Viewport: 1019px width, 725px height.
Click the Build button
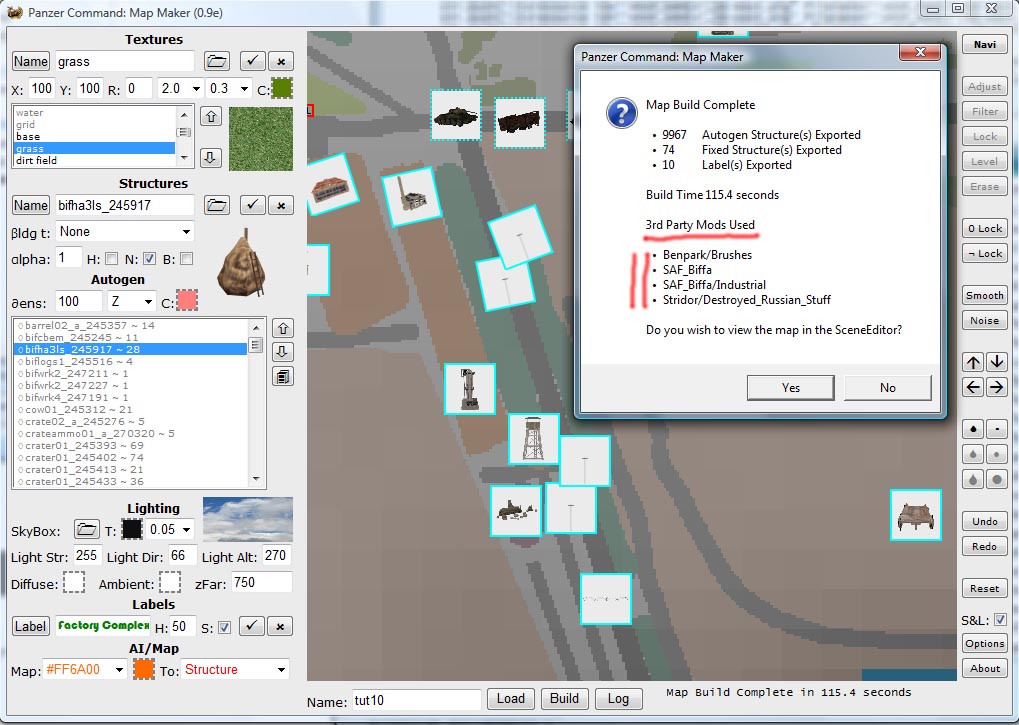564,698
